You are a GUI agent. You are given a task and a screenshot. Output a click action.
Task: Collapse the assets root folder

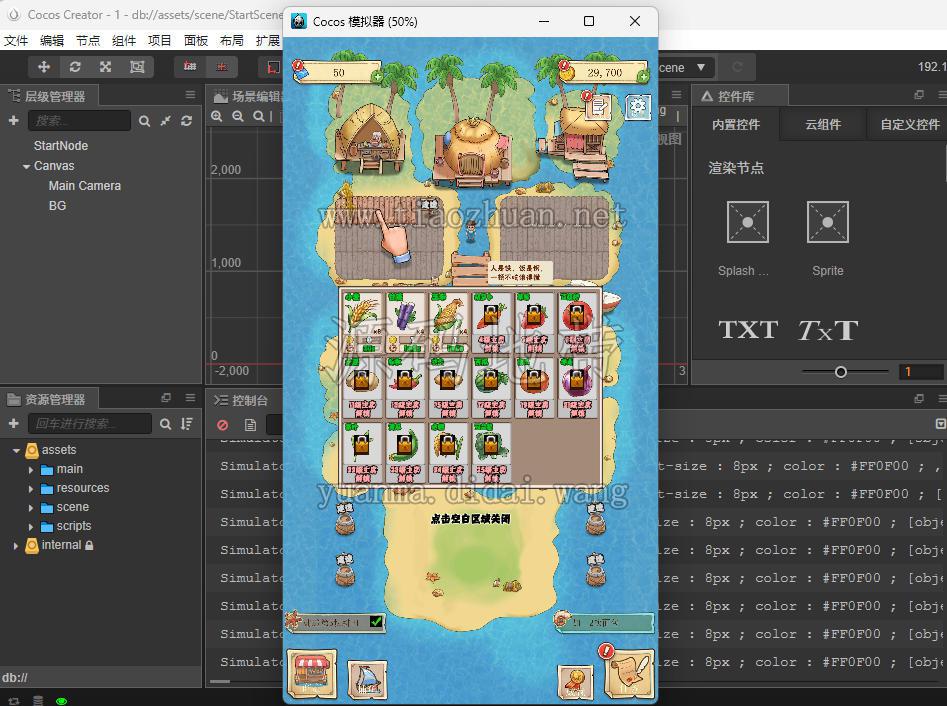point(16,451)
